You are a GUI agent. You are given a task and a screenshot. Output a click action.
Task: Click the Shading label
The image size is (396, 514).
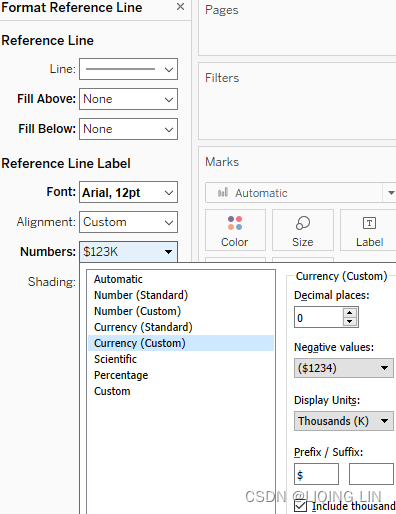(x=52, y=282)
